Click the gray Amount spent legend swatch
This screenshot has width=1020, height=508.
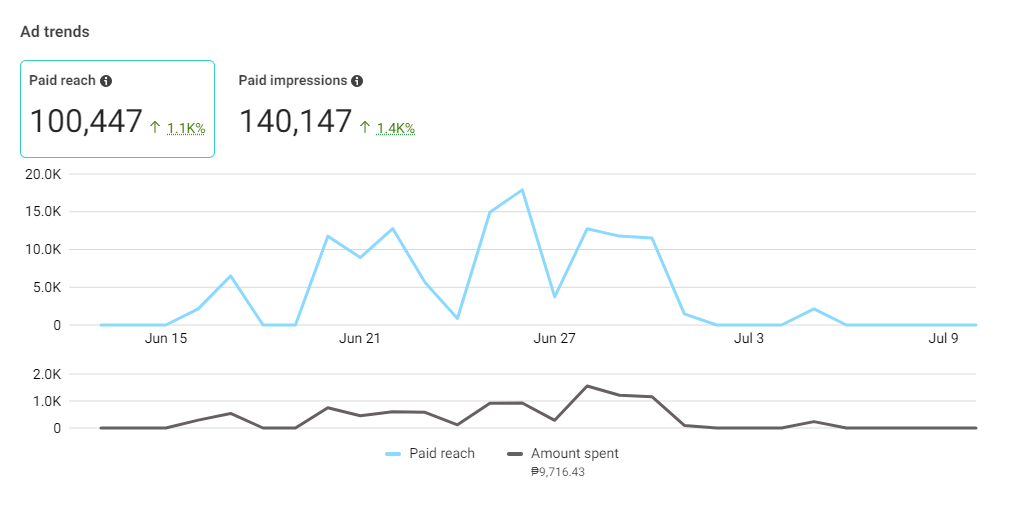(x=515, y=454)
